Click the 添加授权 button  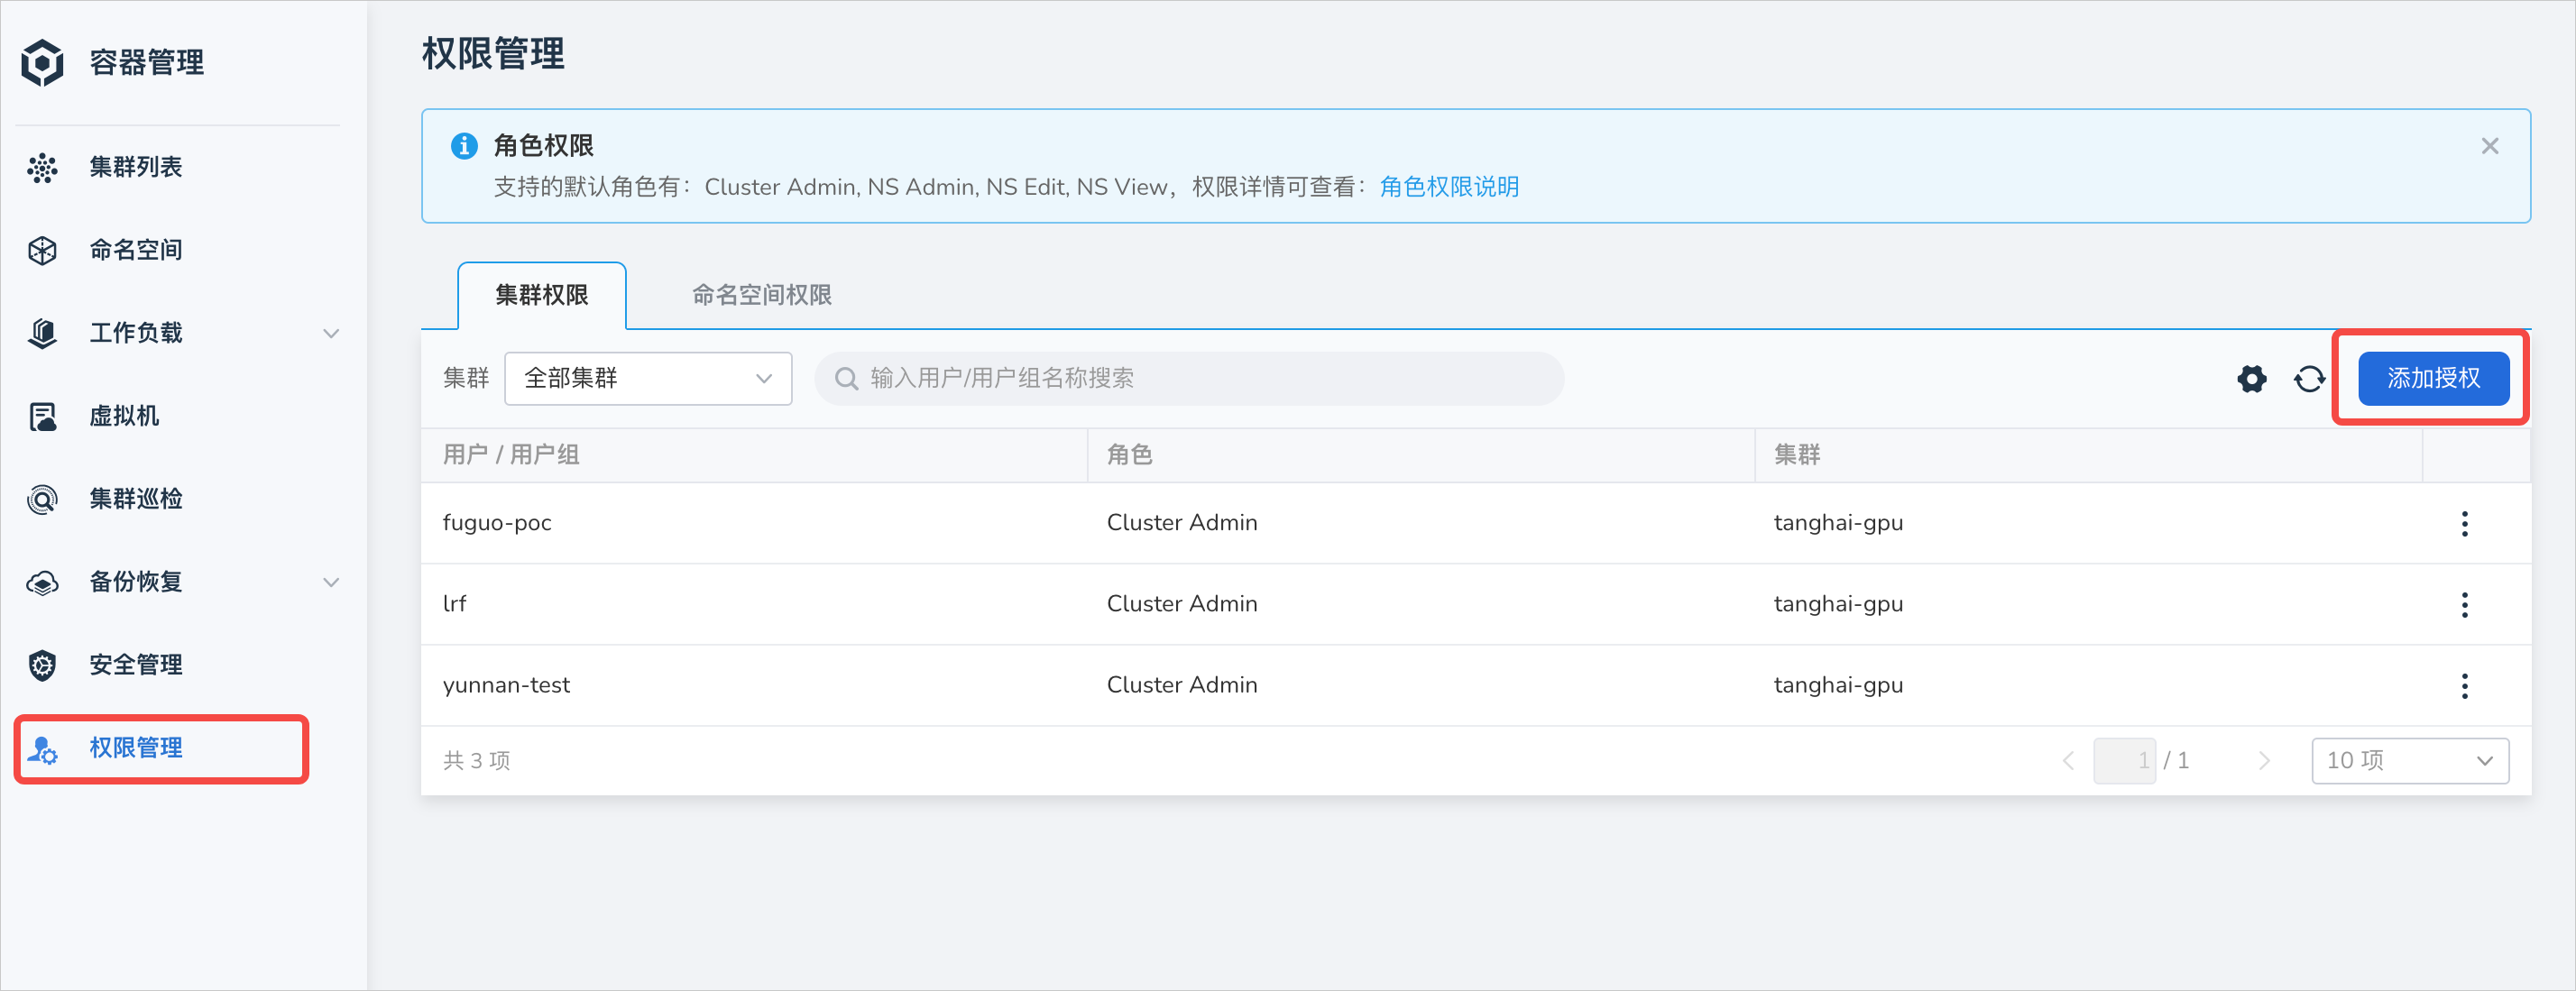[x=2433, y=379]
